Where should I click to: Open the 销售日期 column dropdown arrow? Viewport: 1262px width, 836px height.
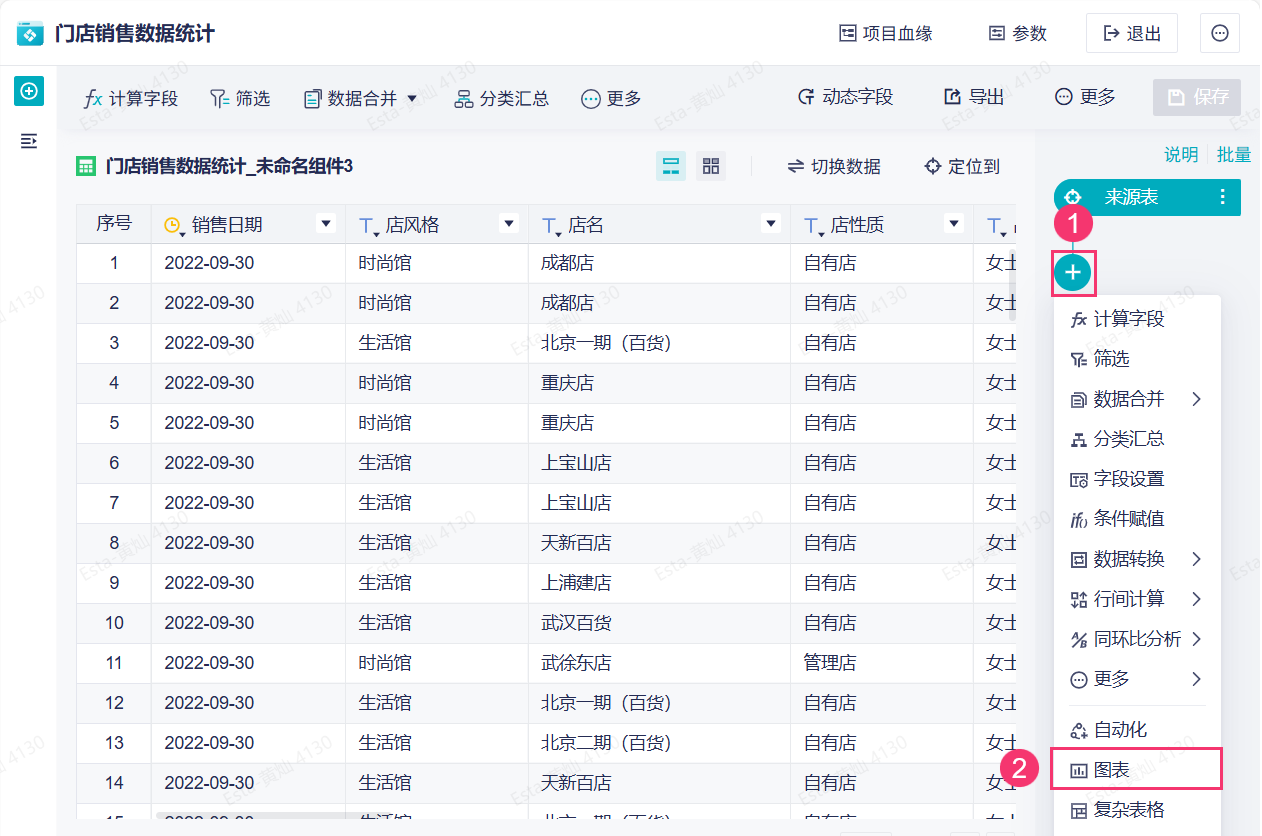[x=325, y=224]
